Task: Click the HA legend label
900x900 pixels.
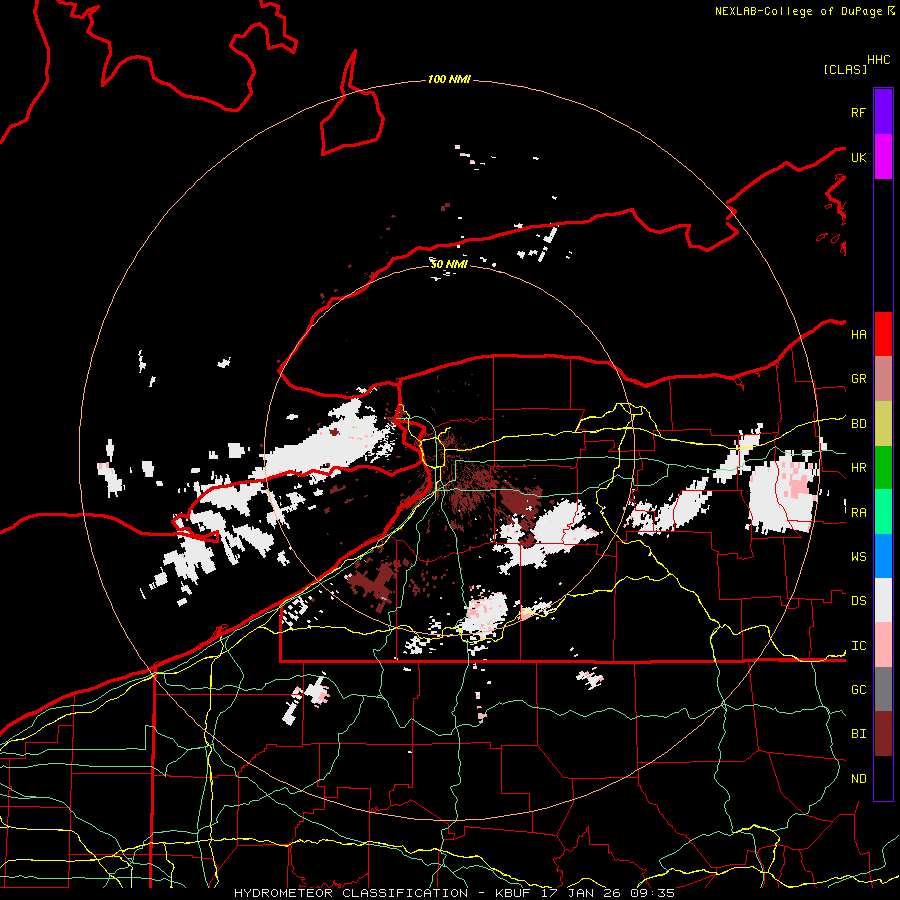Action: click(858, 335)
